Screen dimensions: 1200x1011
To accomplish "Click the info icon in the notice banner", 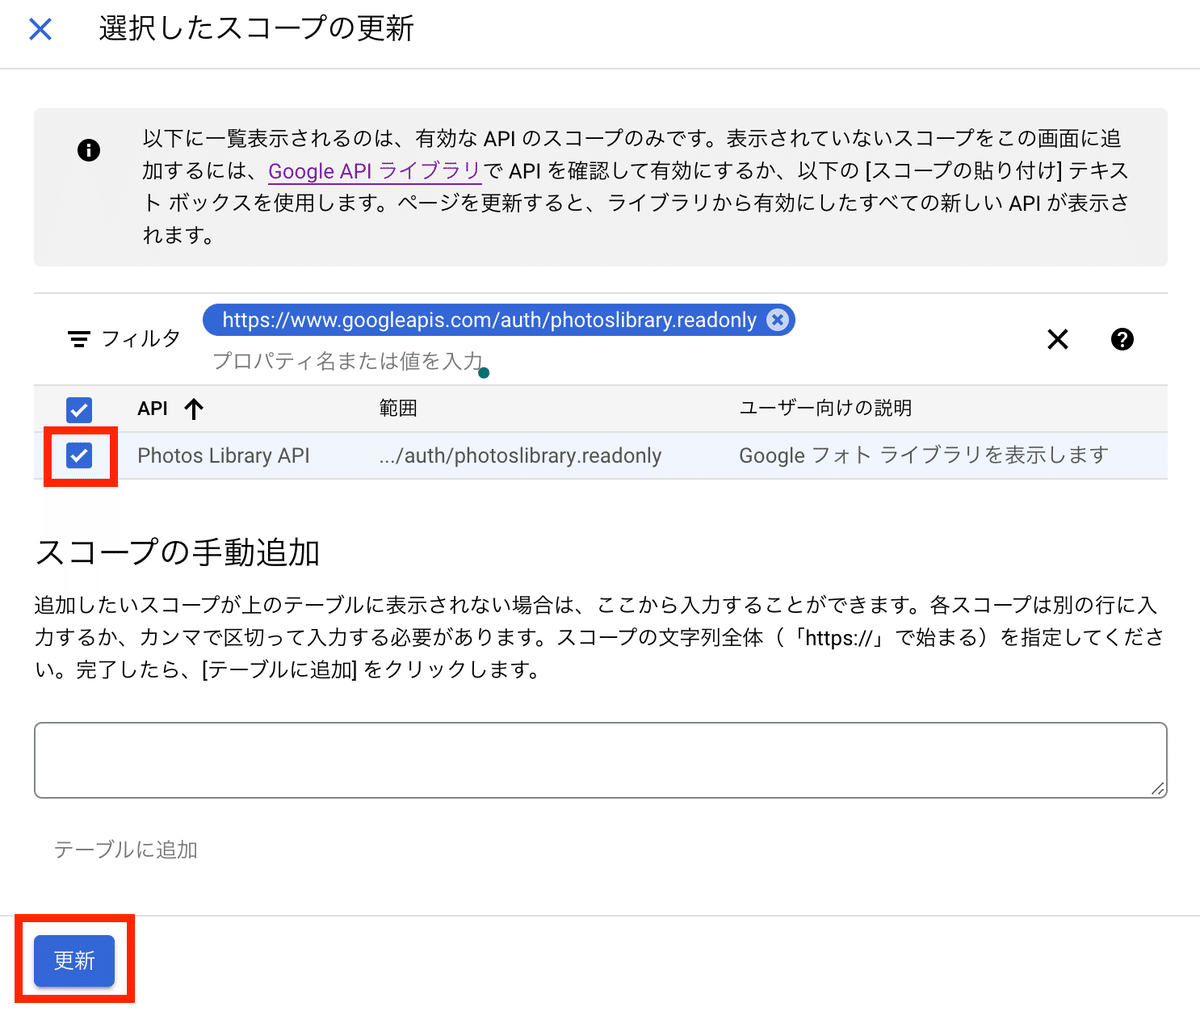I will click(89, 151).
